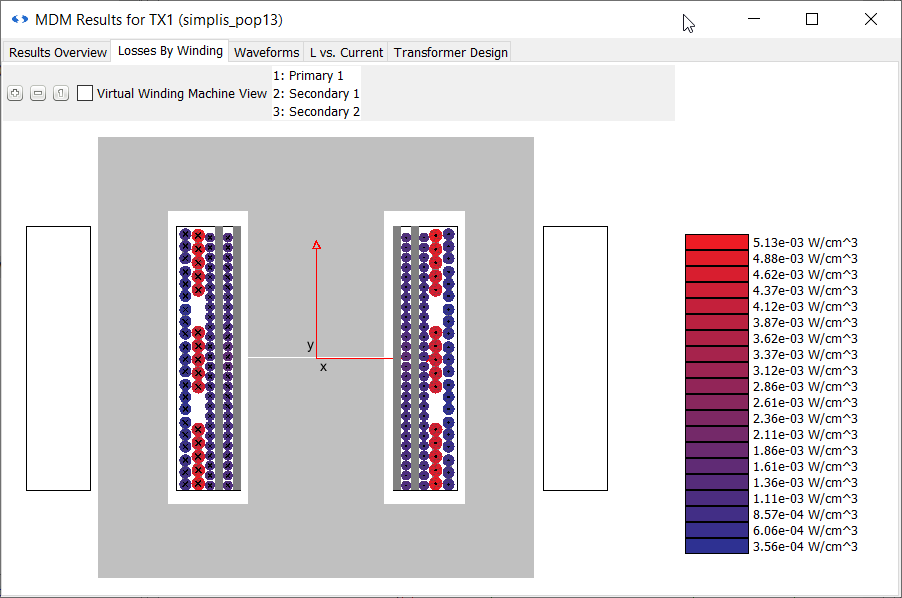
Task: Select the Losses By Winding tab
Action: (x=170, y=51)
